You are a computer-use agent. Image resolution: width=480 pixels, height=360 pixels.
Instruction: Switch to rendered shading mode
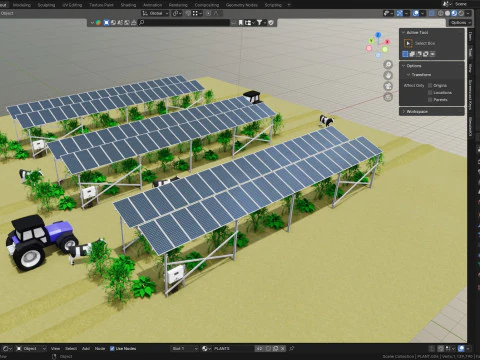tap(461, 13)
